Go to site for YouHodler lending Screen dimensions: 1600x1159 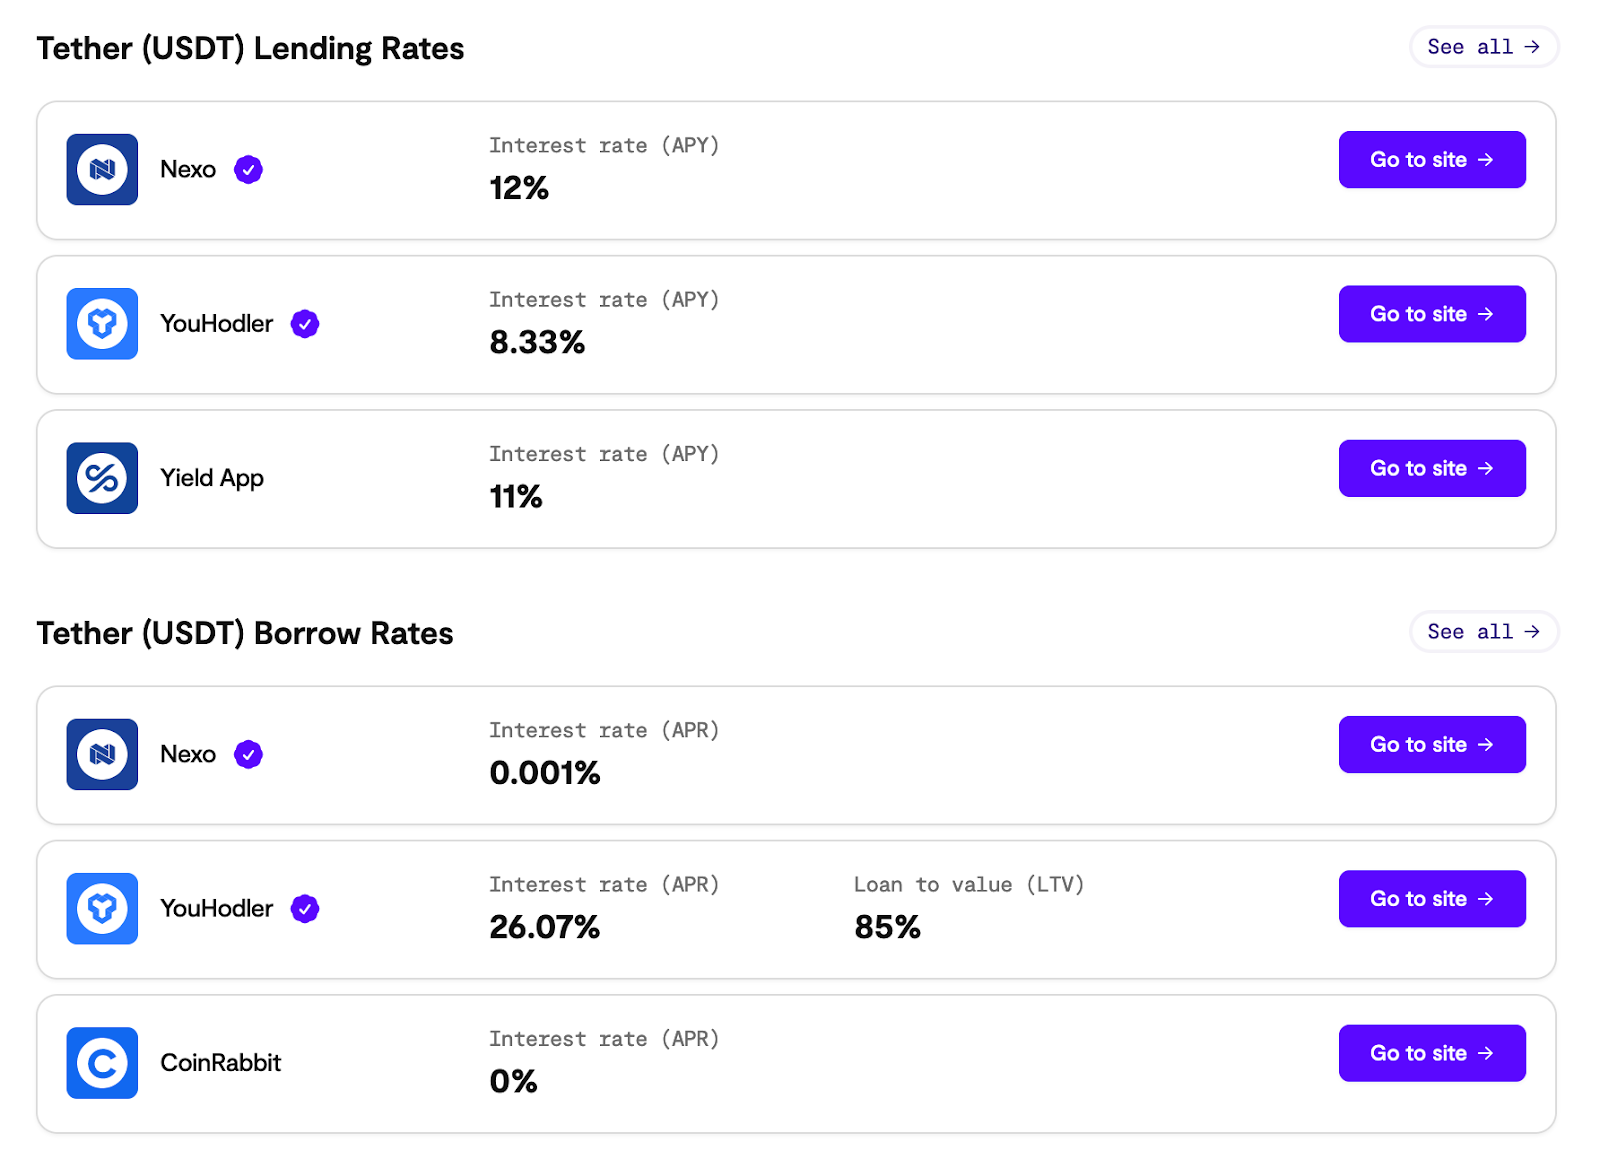click(1431, 314)
